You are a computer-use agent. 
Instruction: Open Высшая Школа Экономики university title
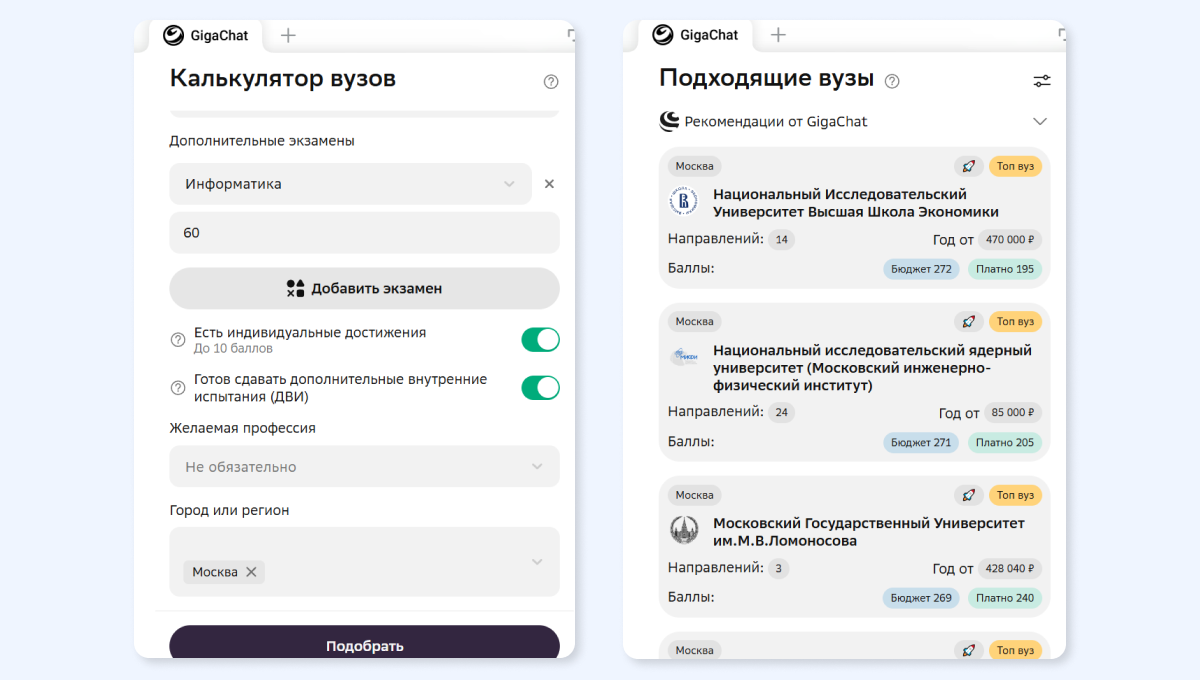[x=856, y=203]
